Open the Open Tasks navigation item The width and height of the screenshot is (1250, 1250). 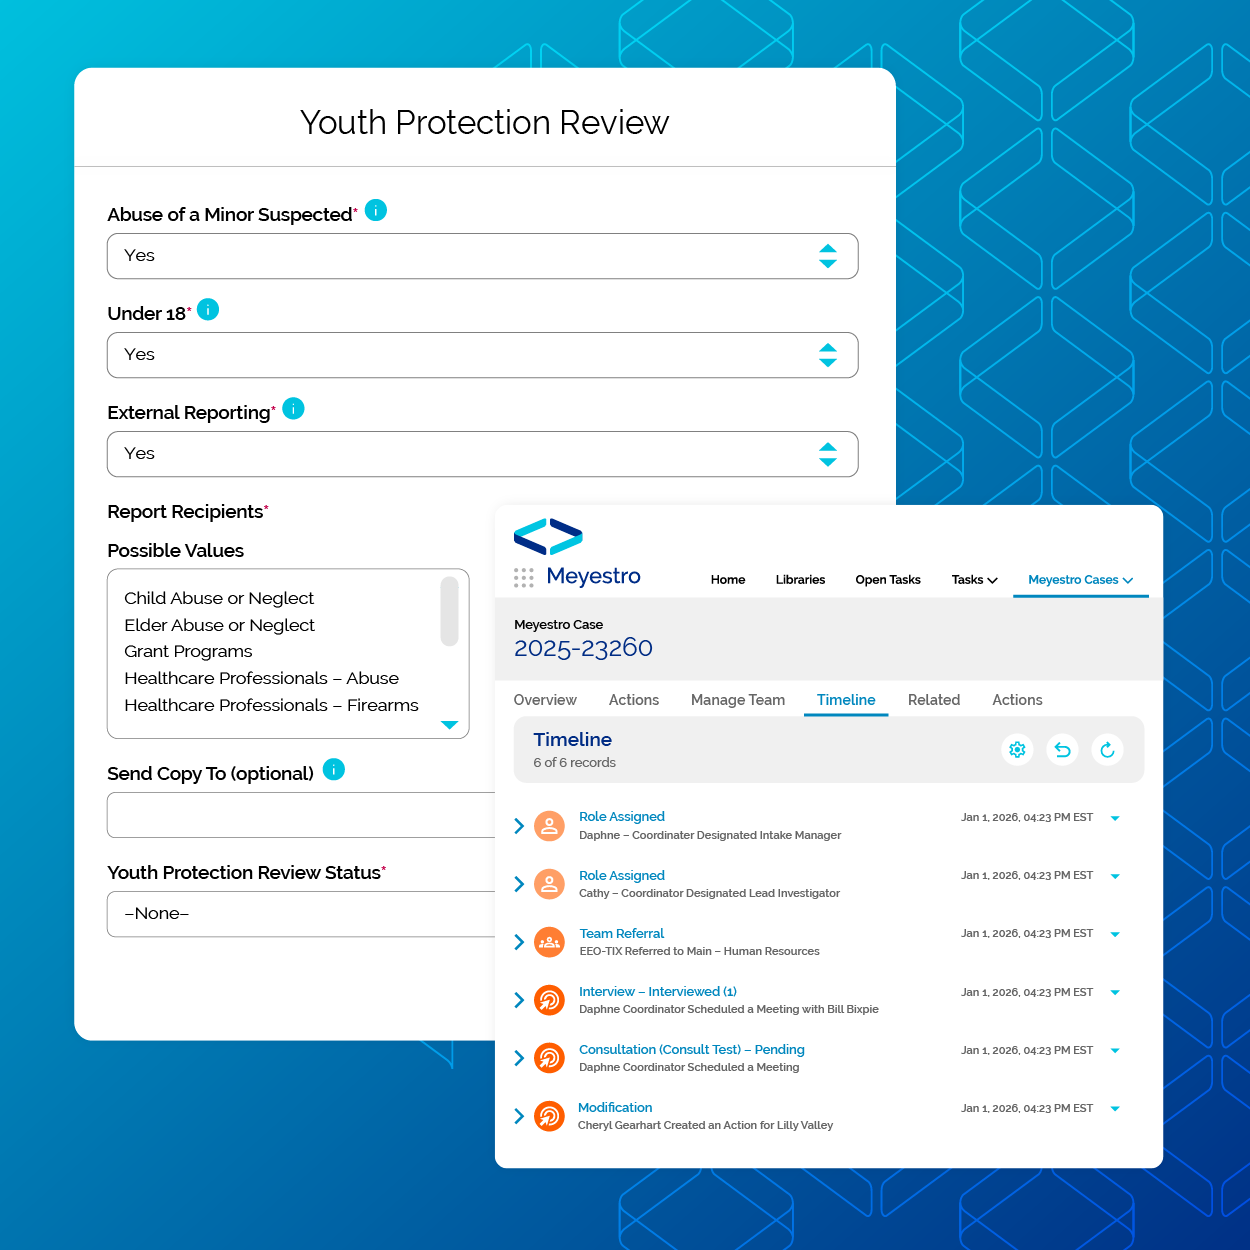888,580
